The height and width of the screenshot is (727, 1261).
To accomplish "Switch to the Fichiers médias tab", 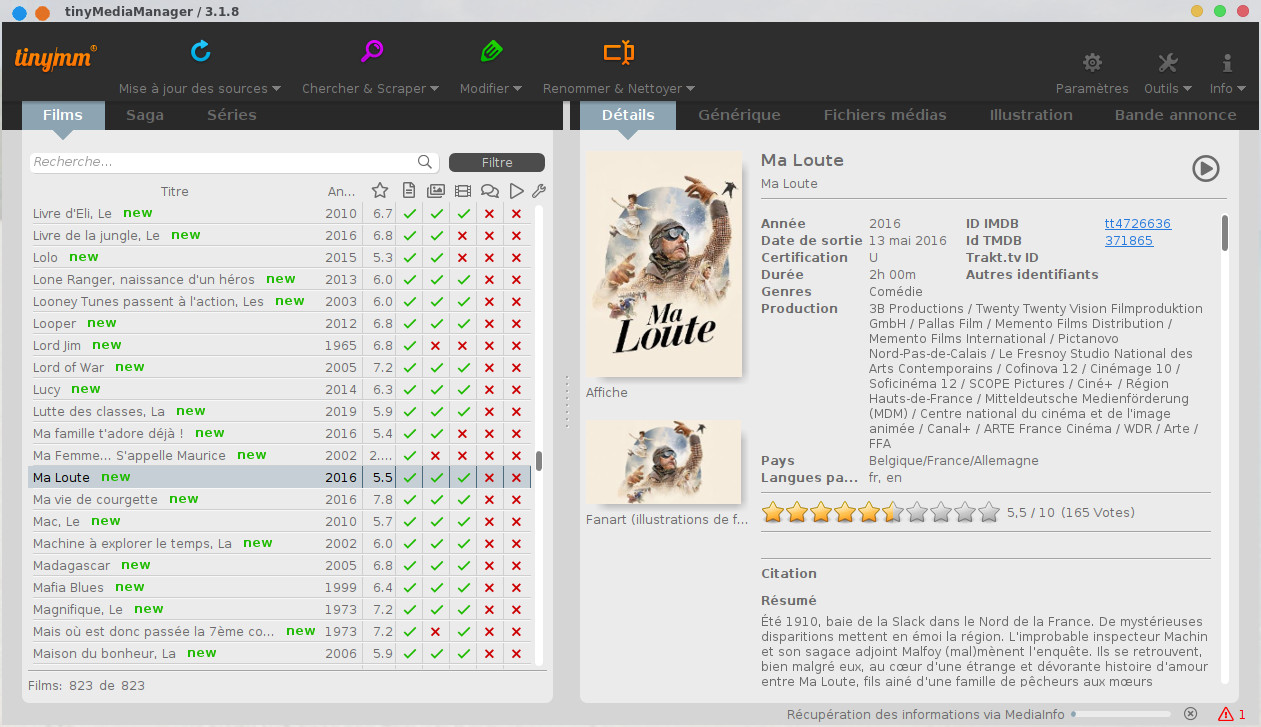I will [x=885, y=115].
